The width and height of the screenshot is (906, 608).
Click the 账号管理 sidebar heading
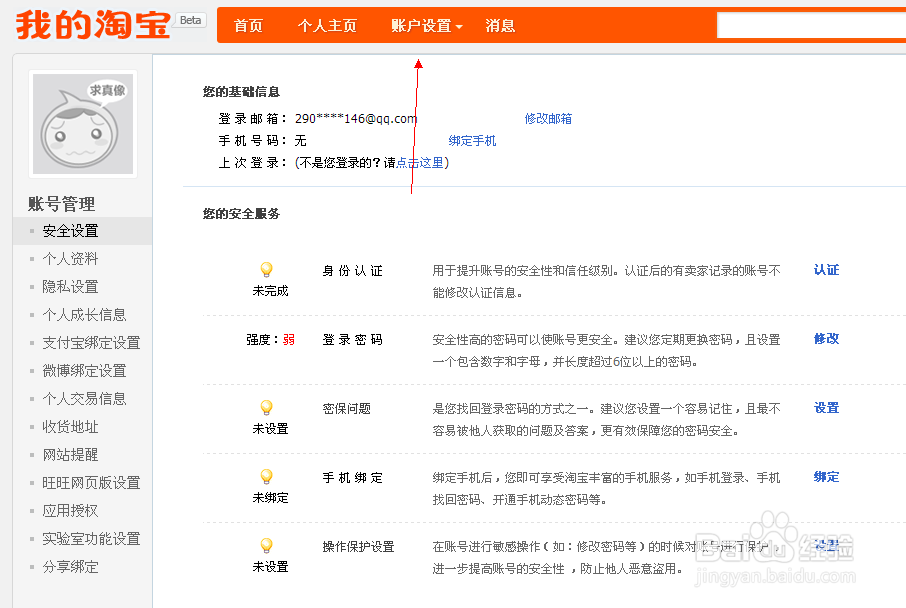61,203
